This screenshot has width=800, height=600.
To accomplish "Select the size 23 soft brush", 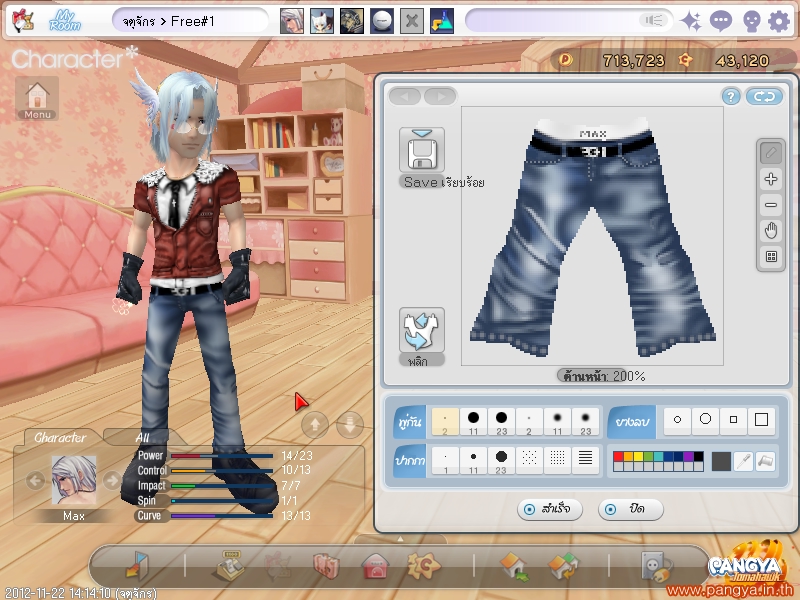I will (585, 421).
